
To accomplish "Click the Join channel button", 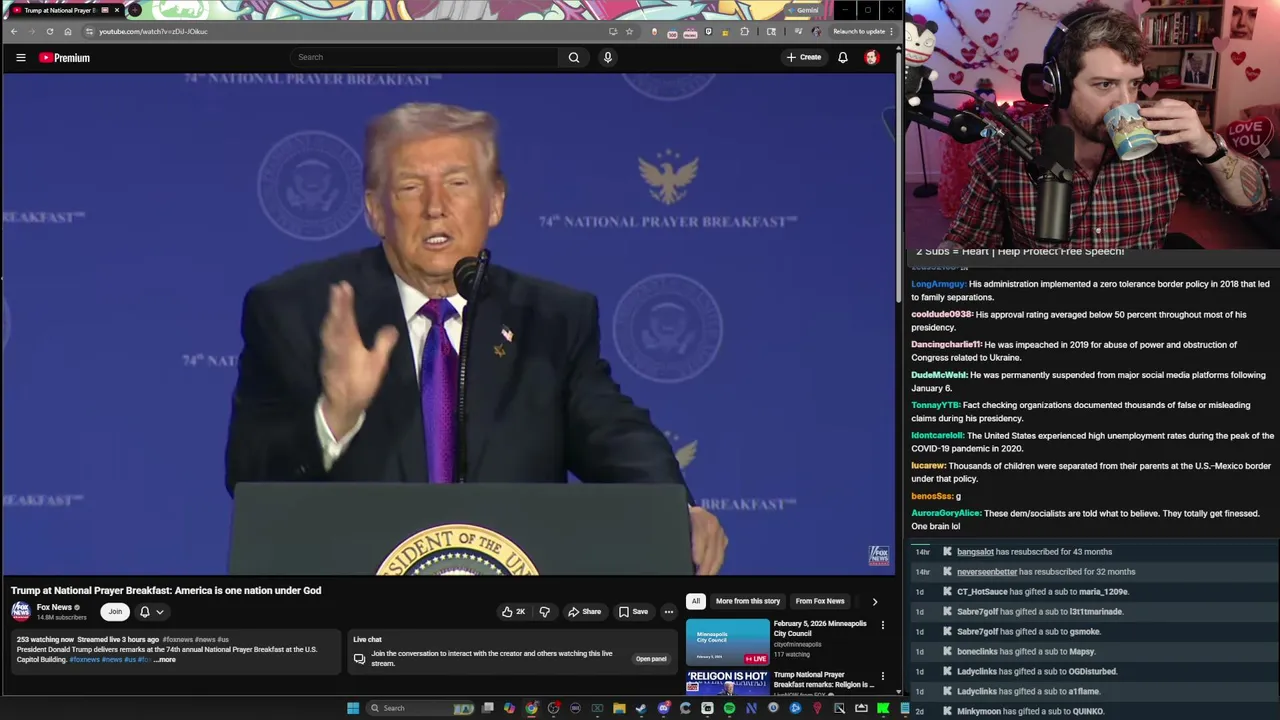I will tap(115, 612).
